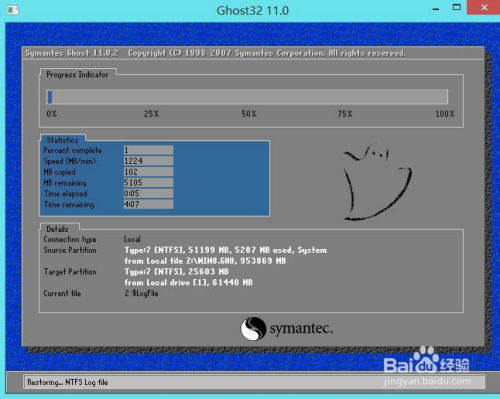Click the Symantec yin-yang logo
Screen dimensions: 500x399
tap(253, 328)
